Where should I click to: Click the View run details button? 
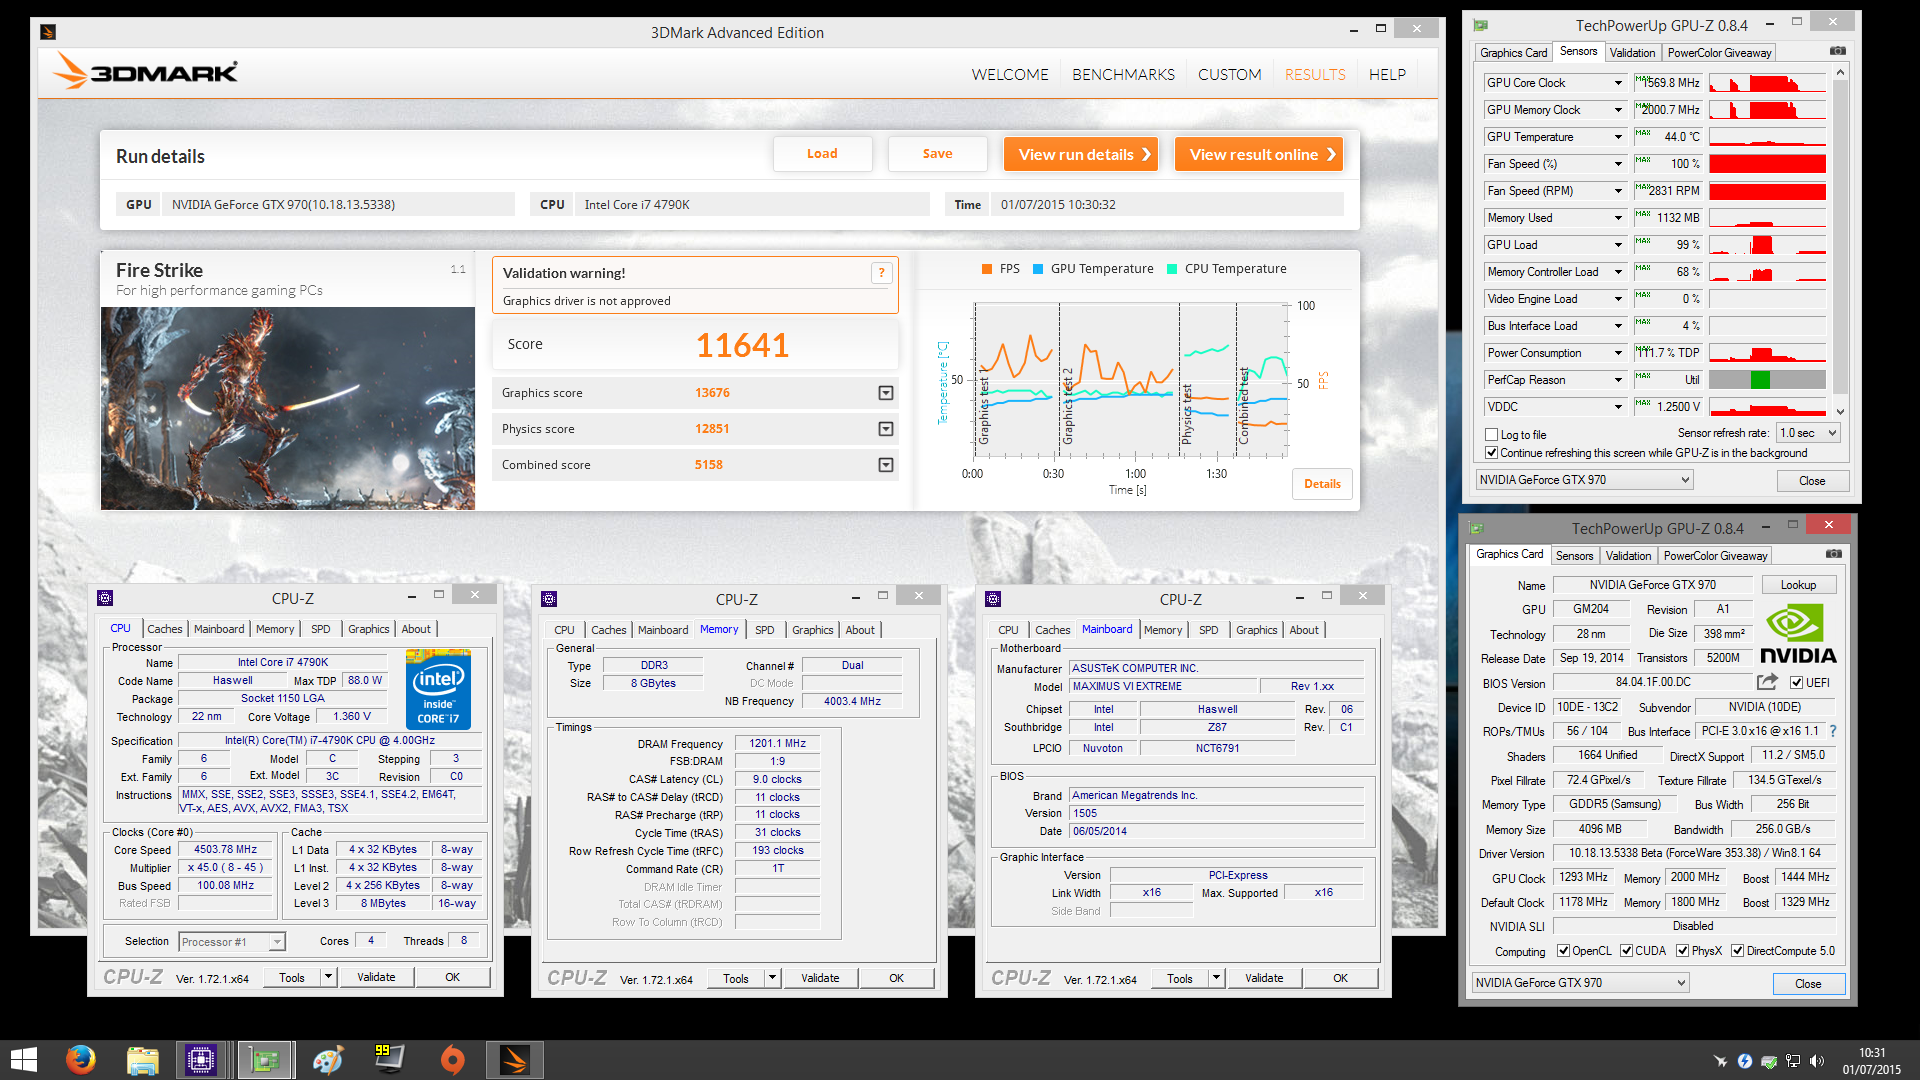1080,154
